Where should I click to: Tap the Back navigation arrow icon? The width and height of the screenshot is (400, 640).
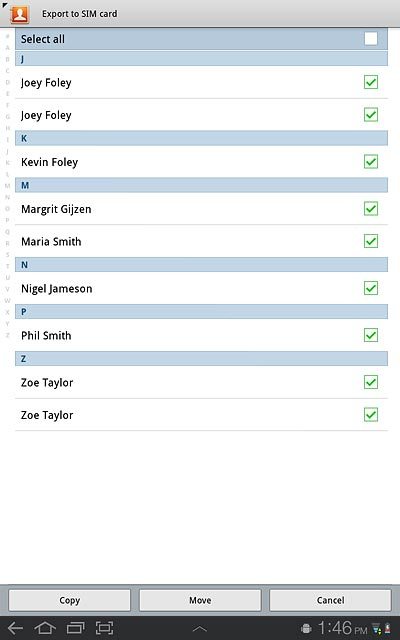(16, 628)
